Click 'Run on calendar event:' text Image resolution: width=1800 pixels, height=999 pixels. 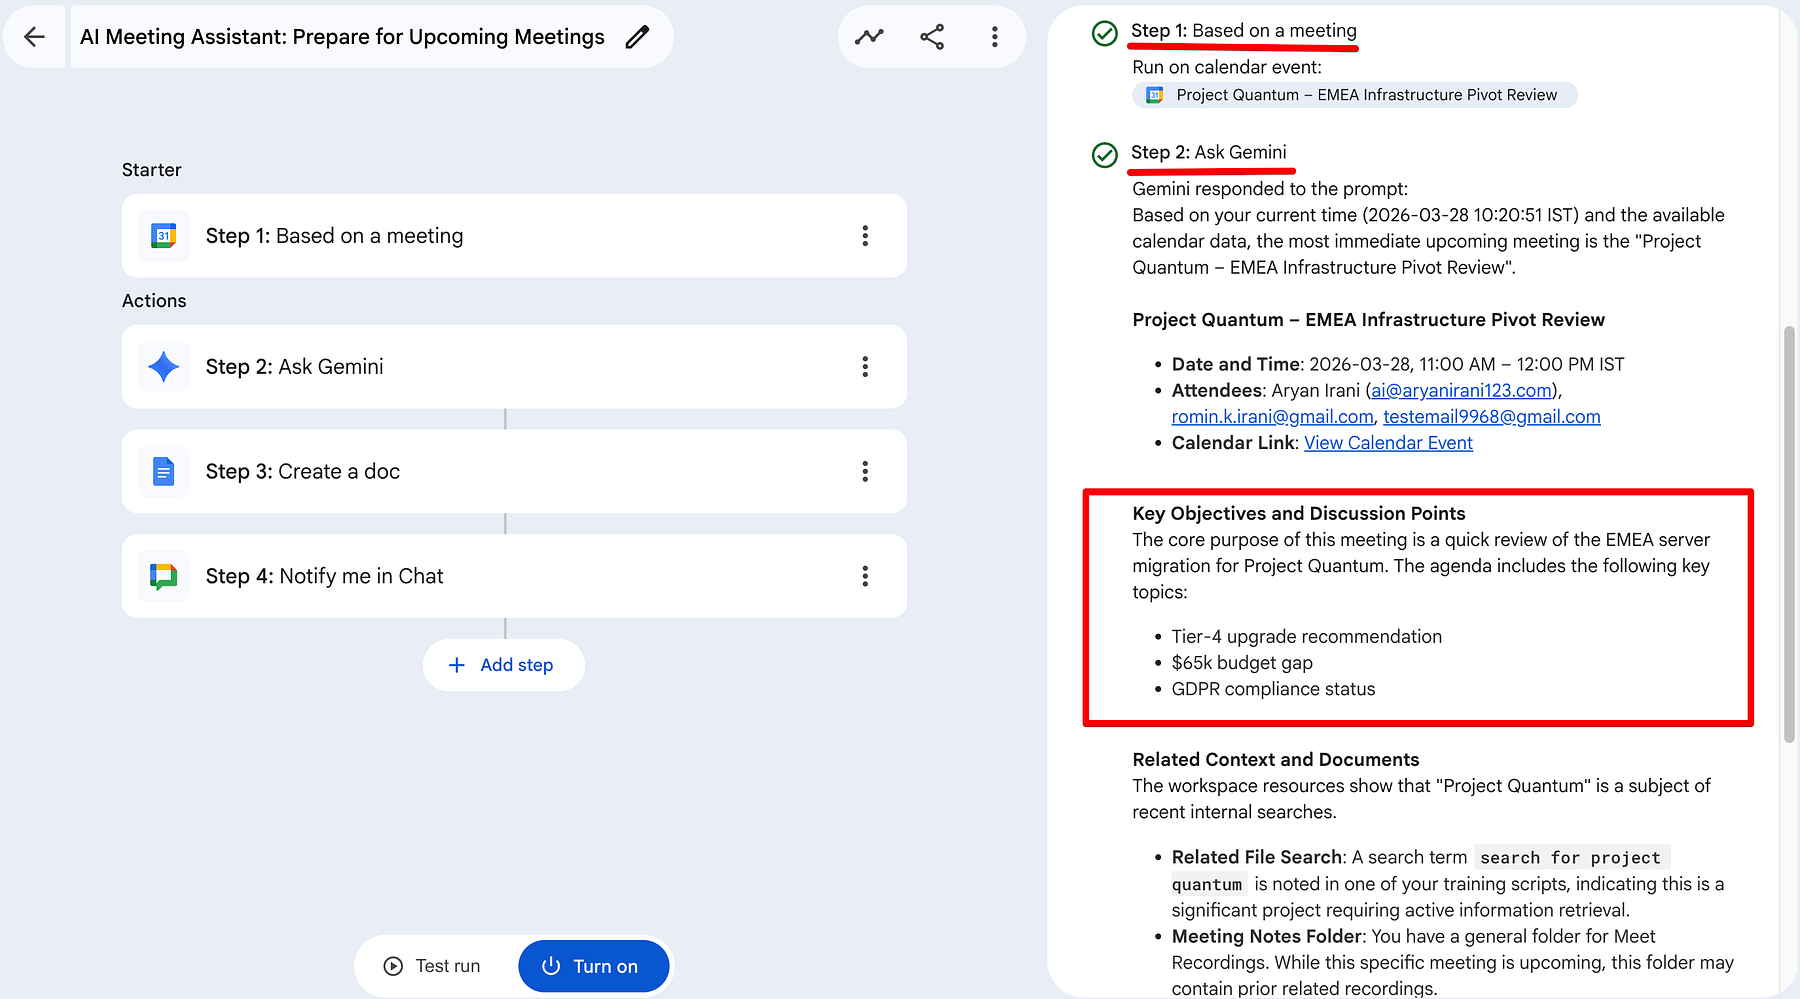(x=1227, y=67)
